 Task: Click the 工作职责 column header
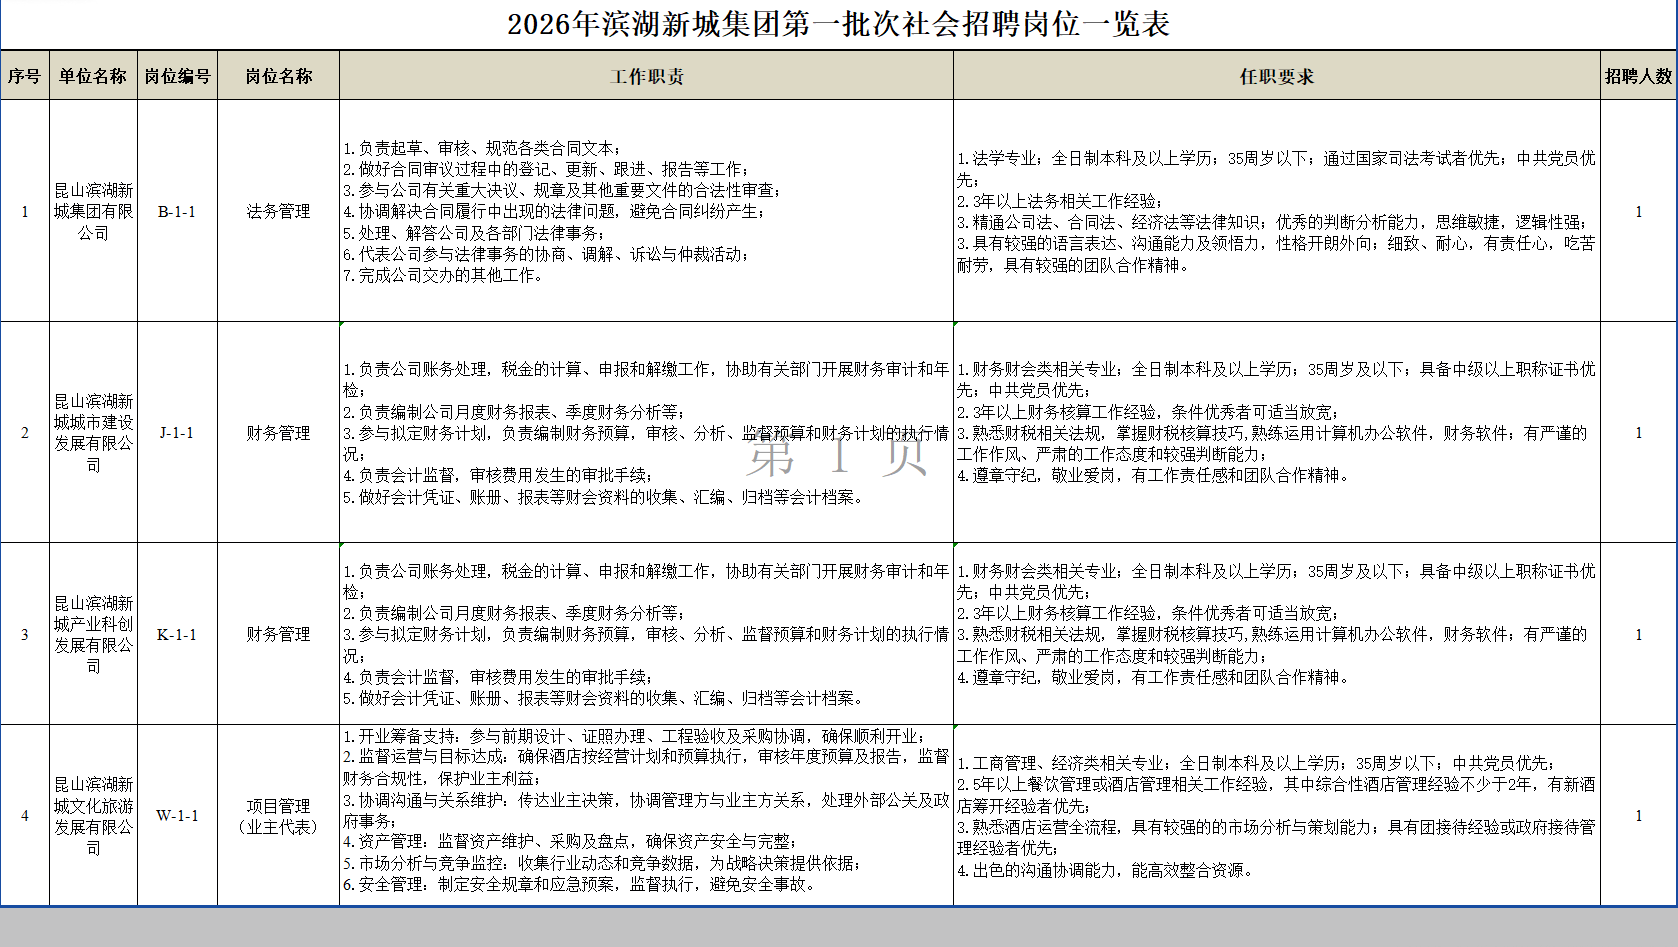point(646,76)
